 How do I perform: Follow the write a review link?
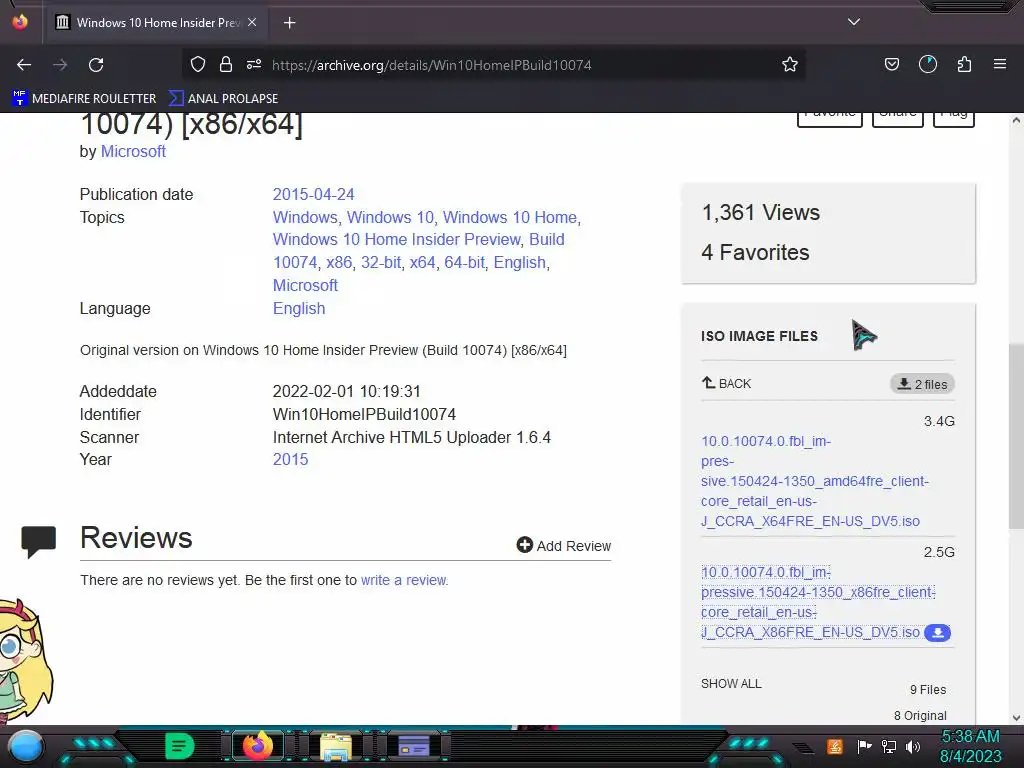coord(404,580)
